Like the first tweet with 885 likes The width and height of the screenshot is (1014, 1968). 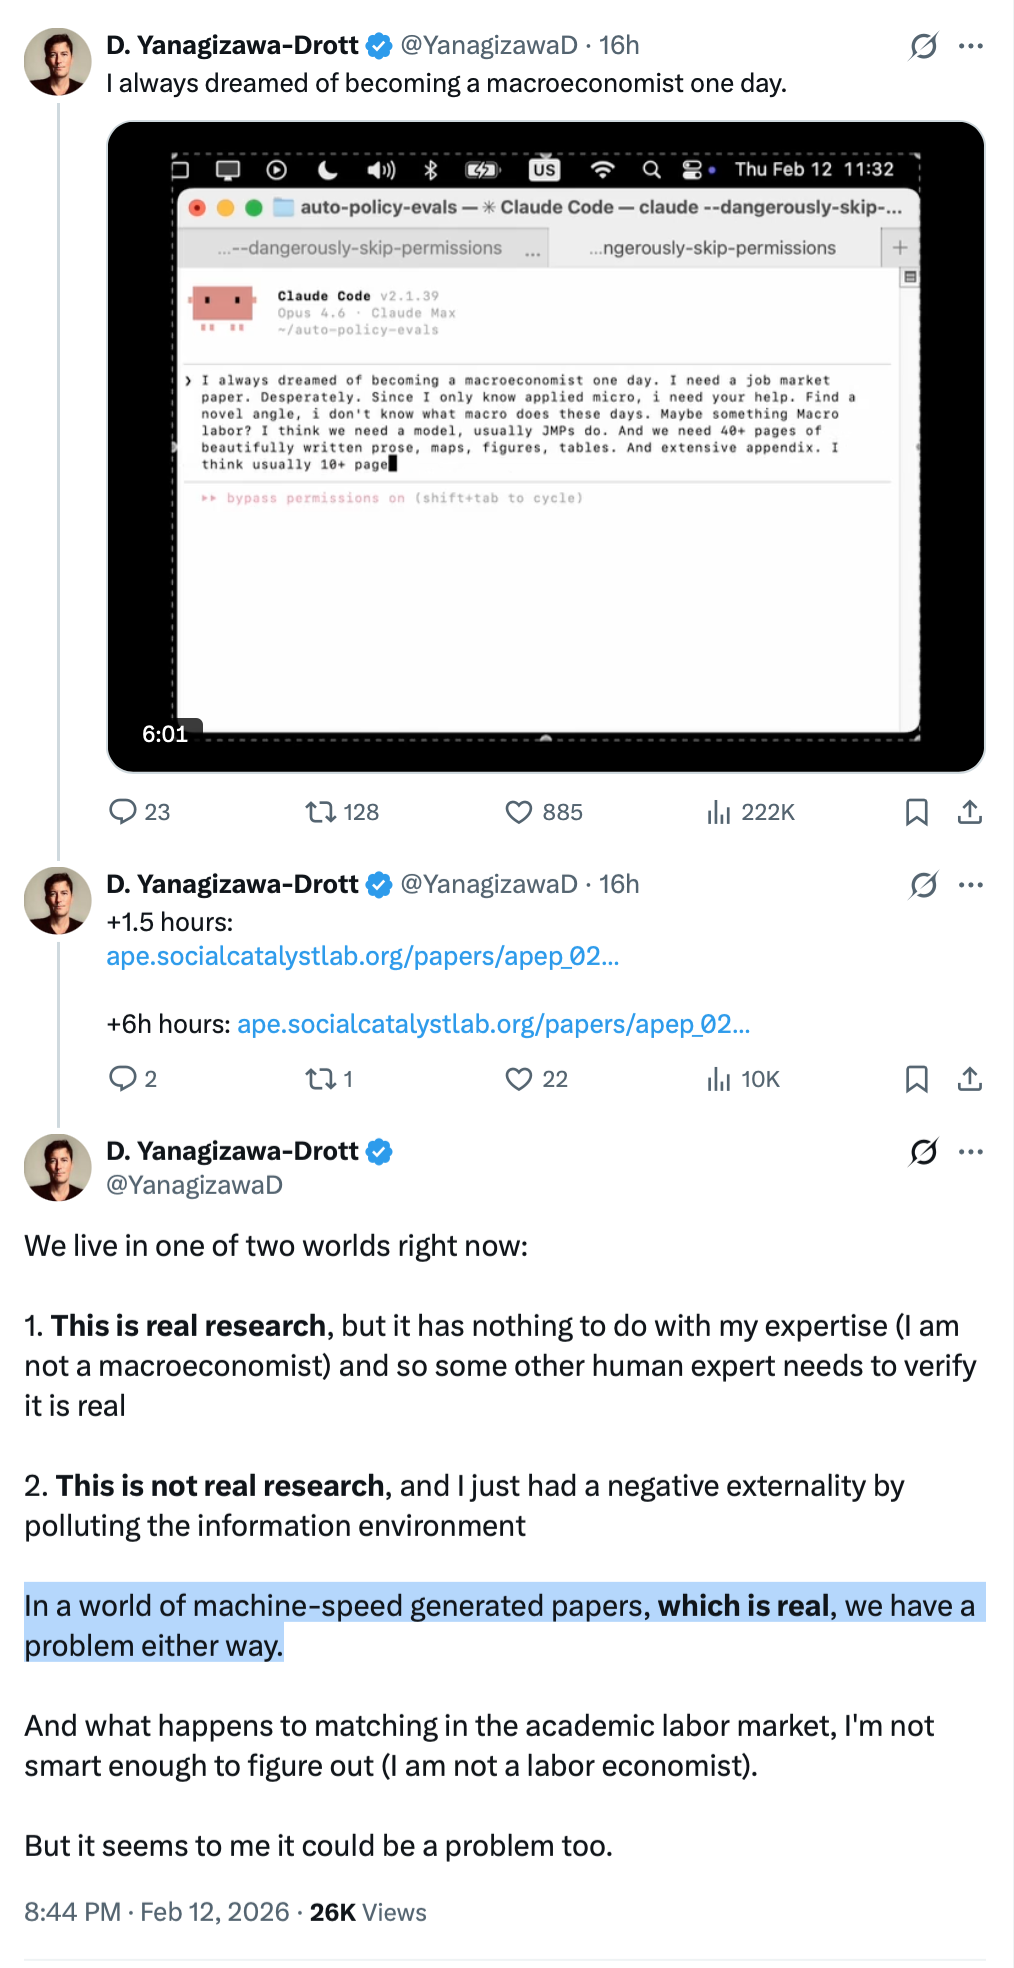tap(519, 812)
